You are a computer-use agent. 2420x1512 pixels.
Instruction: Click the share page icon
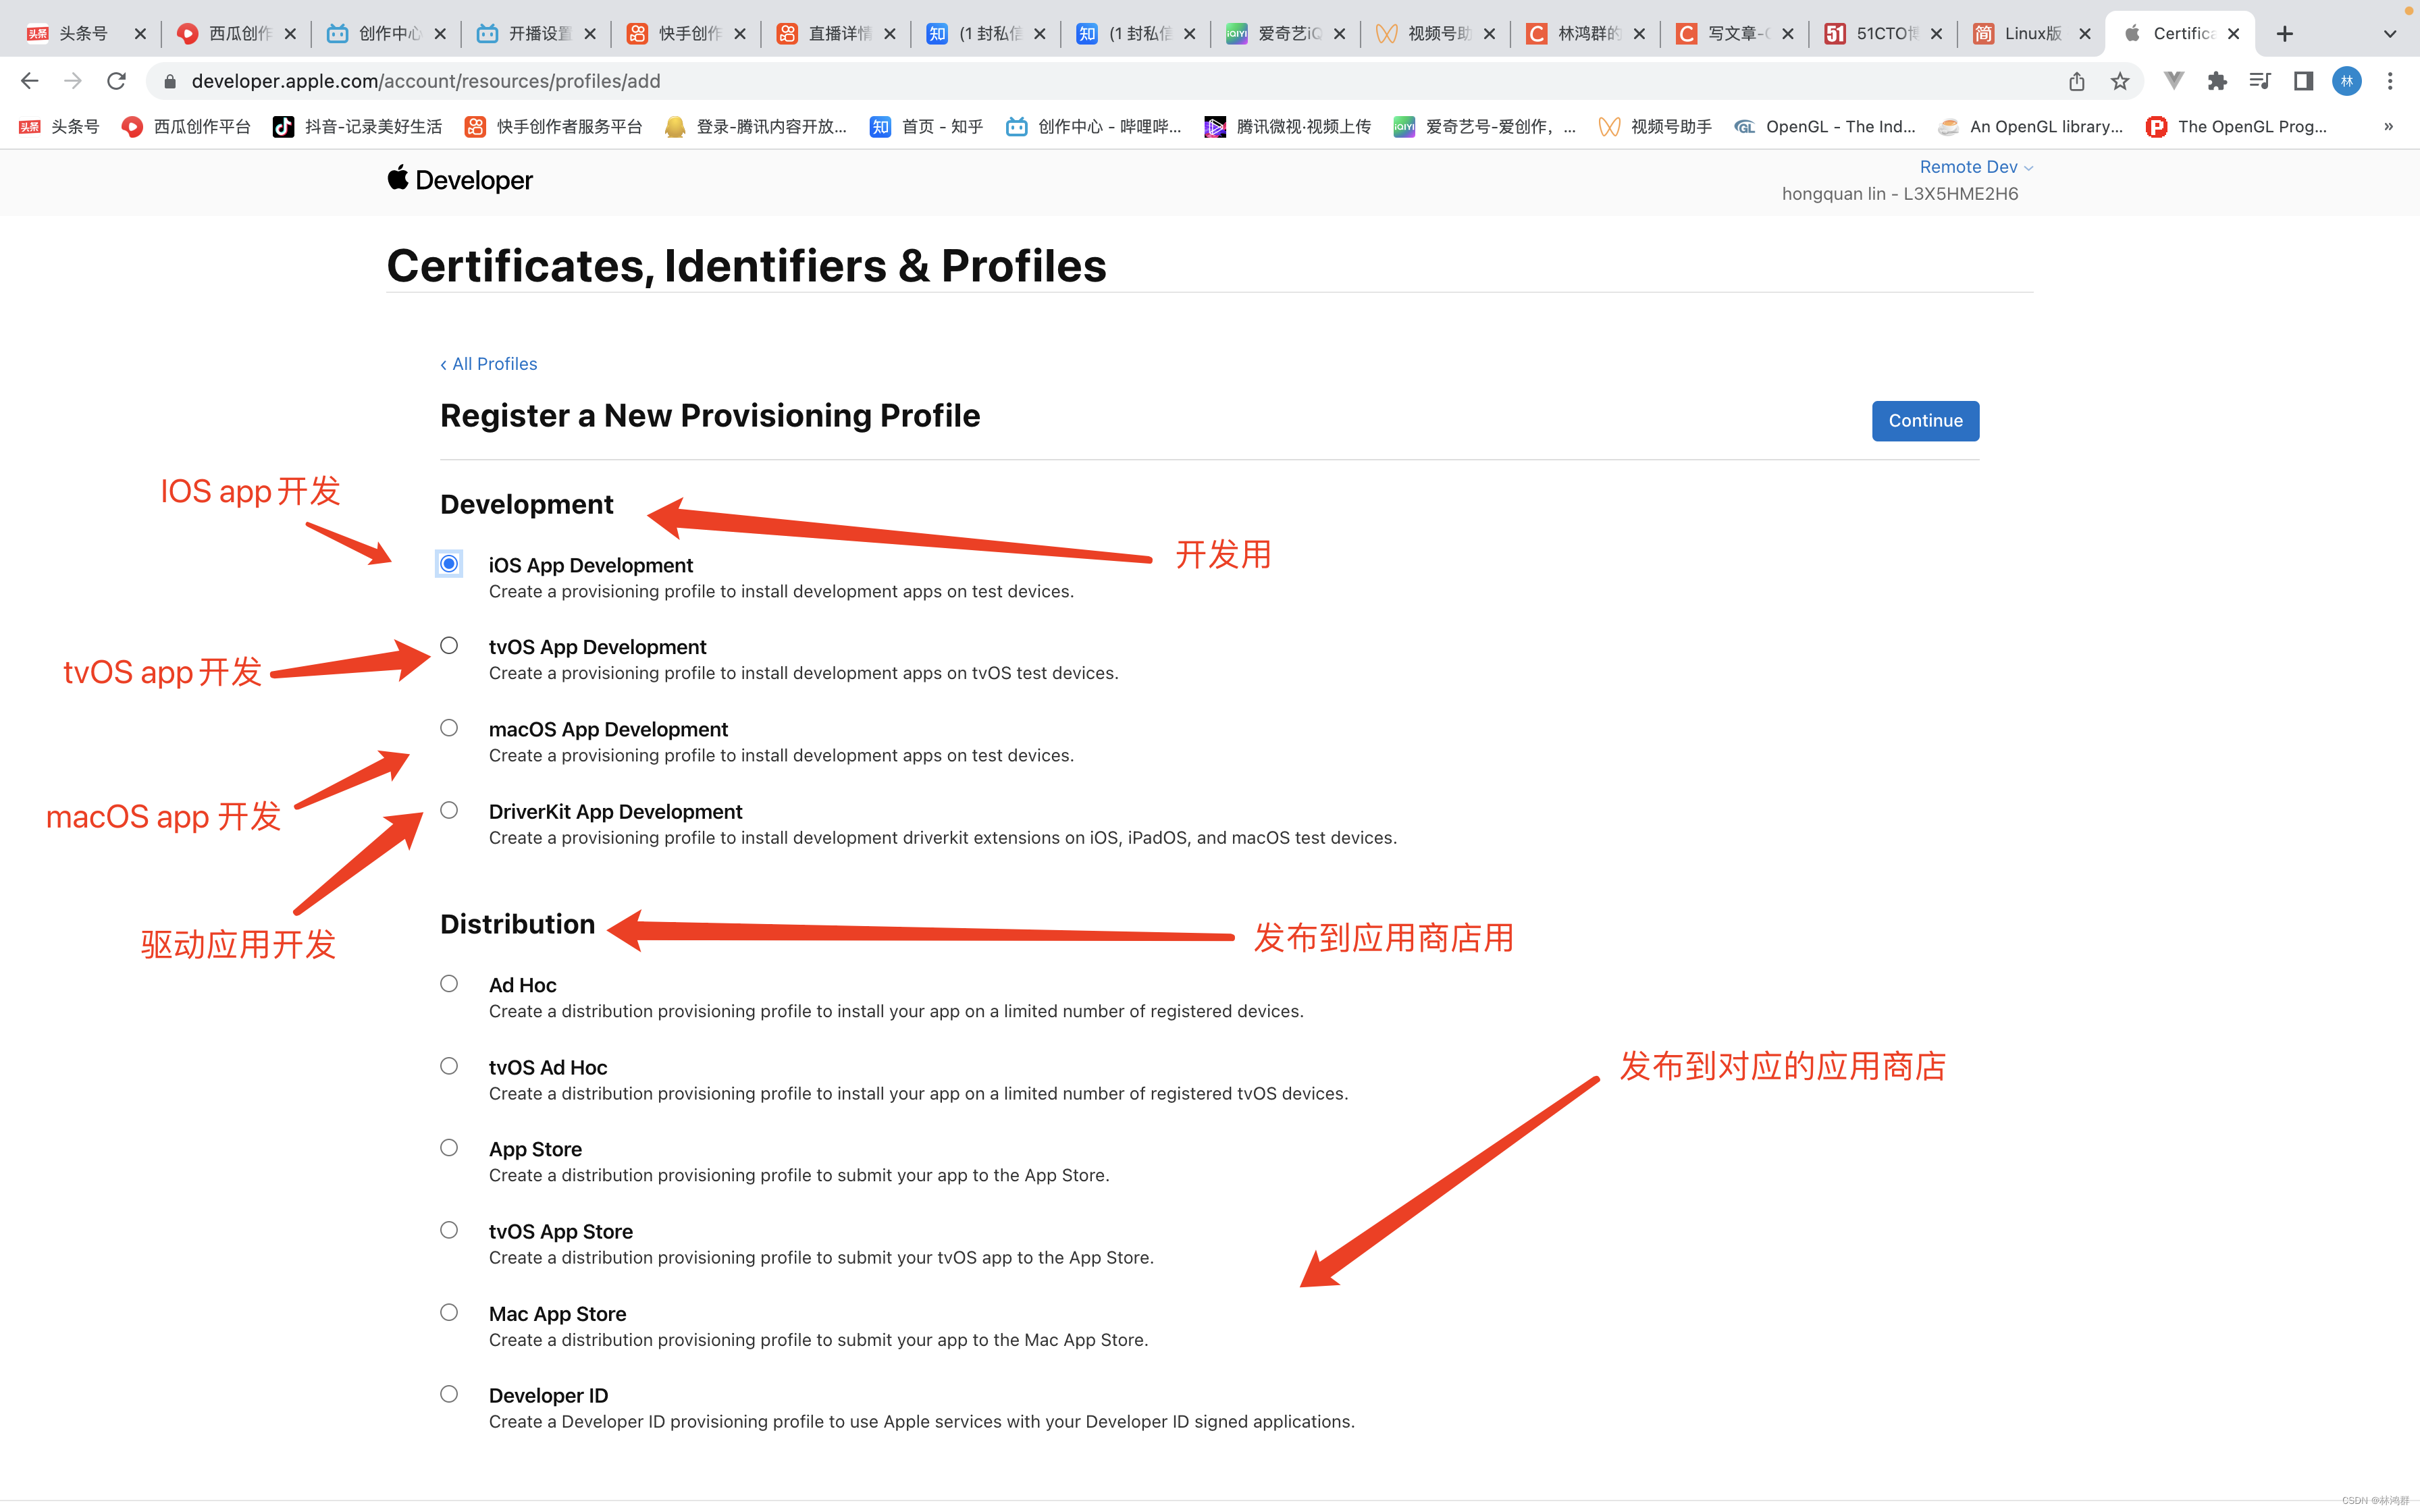[x=2077, y=81]
